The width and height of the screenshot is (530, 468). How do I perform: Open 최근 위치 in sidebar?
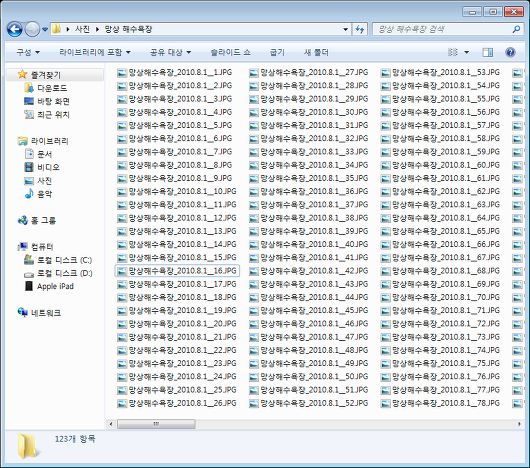pyautogui.click(x=53, y=115)
